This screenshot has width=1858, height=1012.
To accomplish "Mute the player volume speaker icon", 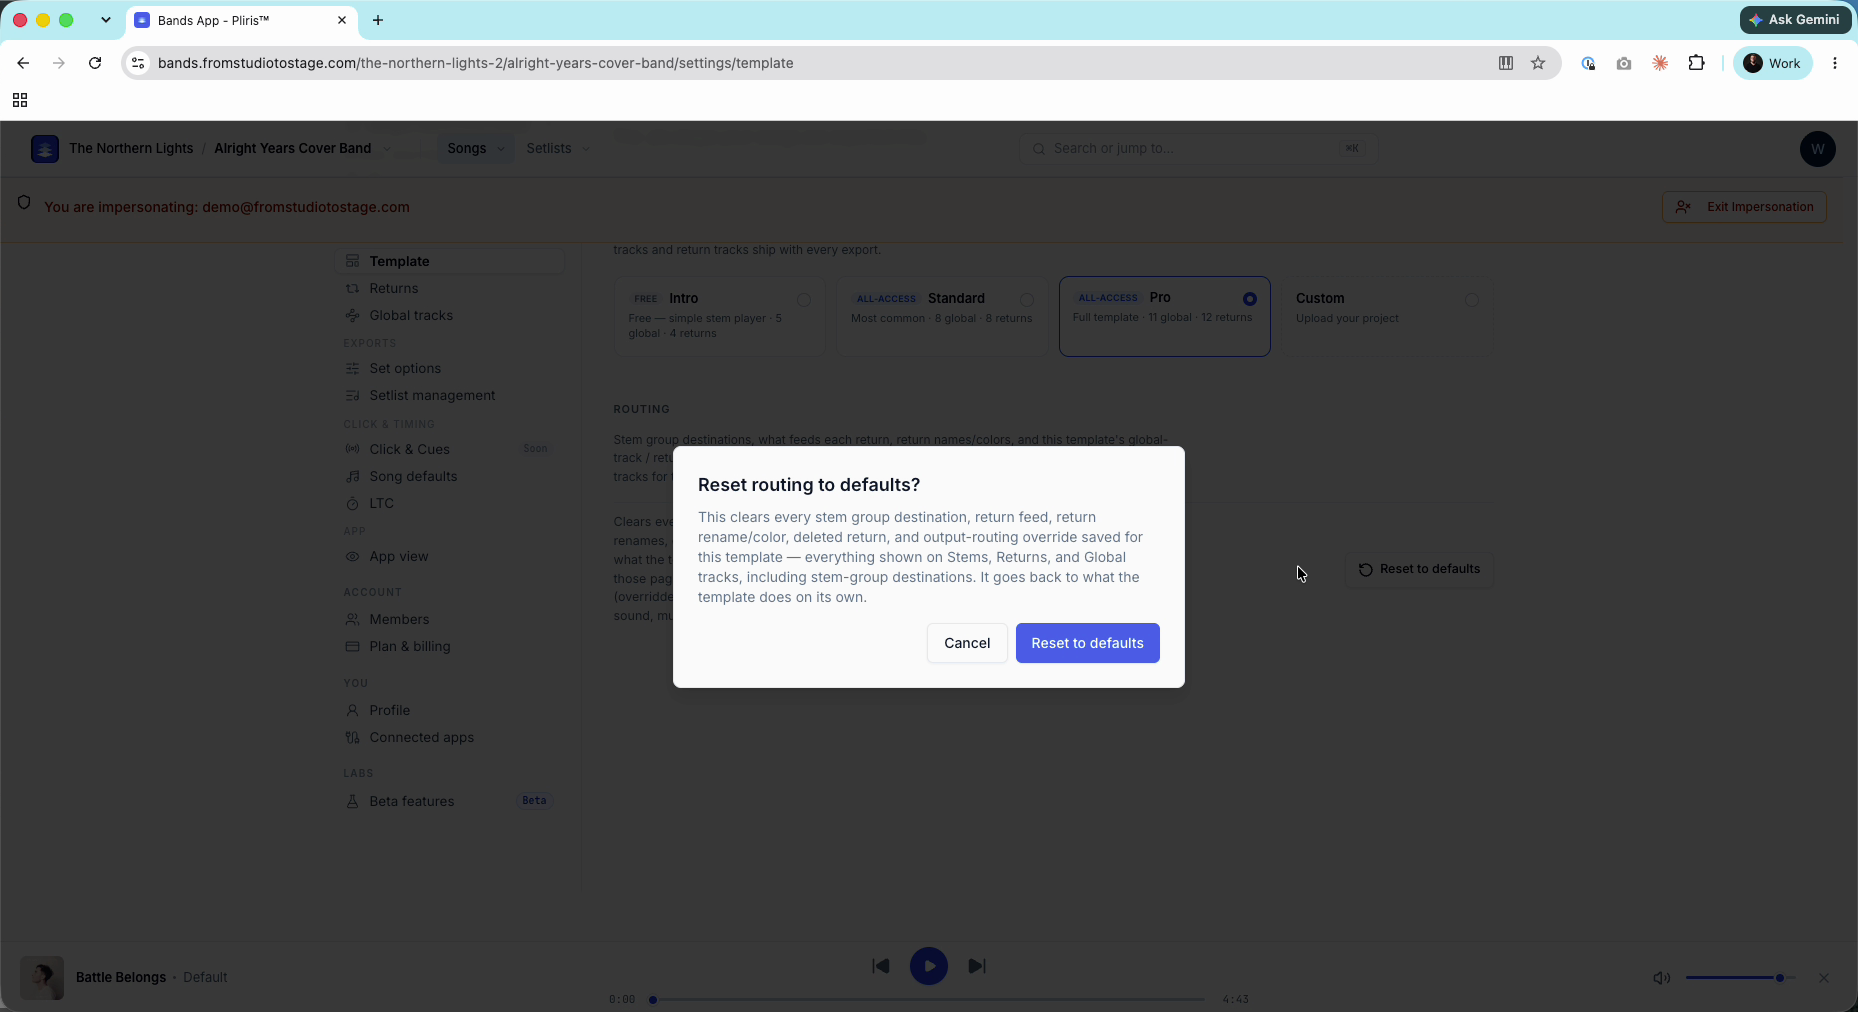I will tap(1661, 978).
